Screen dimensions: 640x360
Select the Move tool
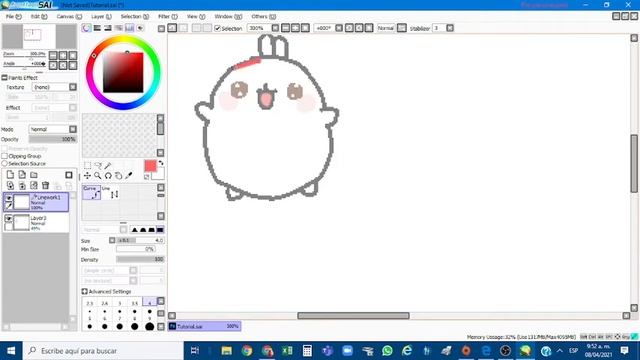[87, 176]
